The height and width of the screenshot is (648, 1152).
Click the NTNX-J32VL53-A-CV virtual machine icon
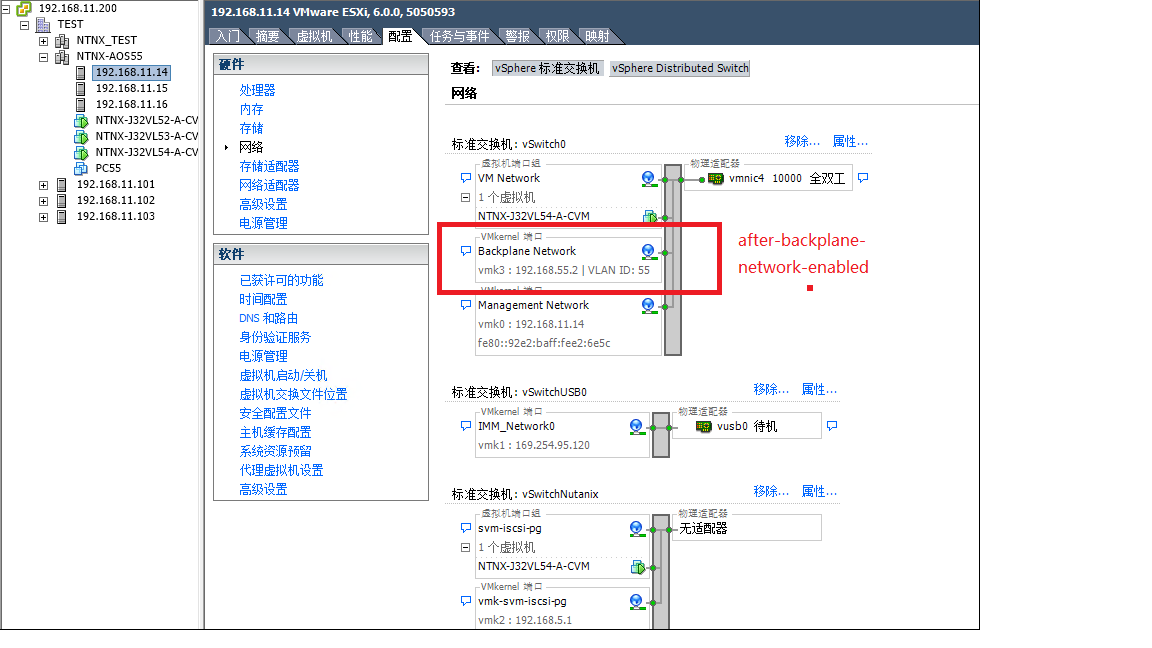[x=81, y=137]
